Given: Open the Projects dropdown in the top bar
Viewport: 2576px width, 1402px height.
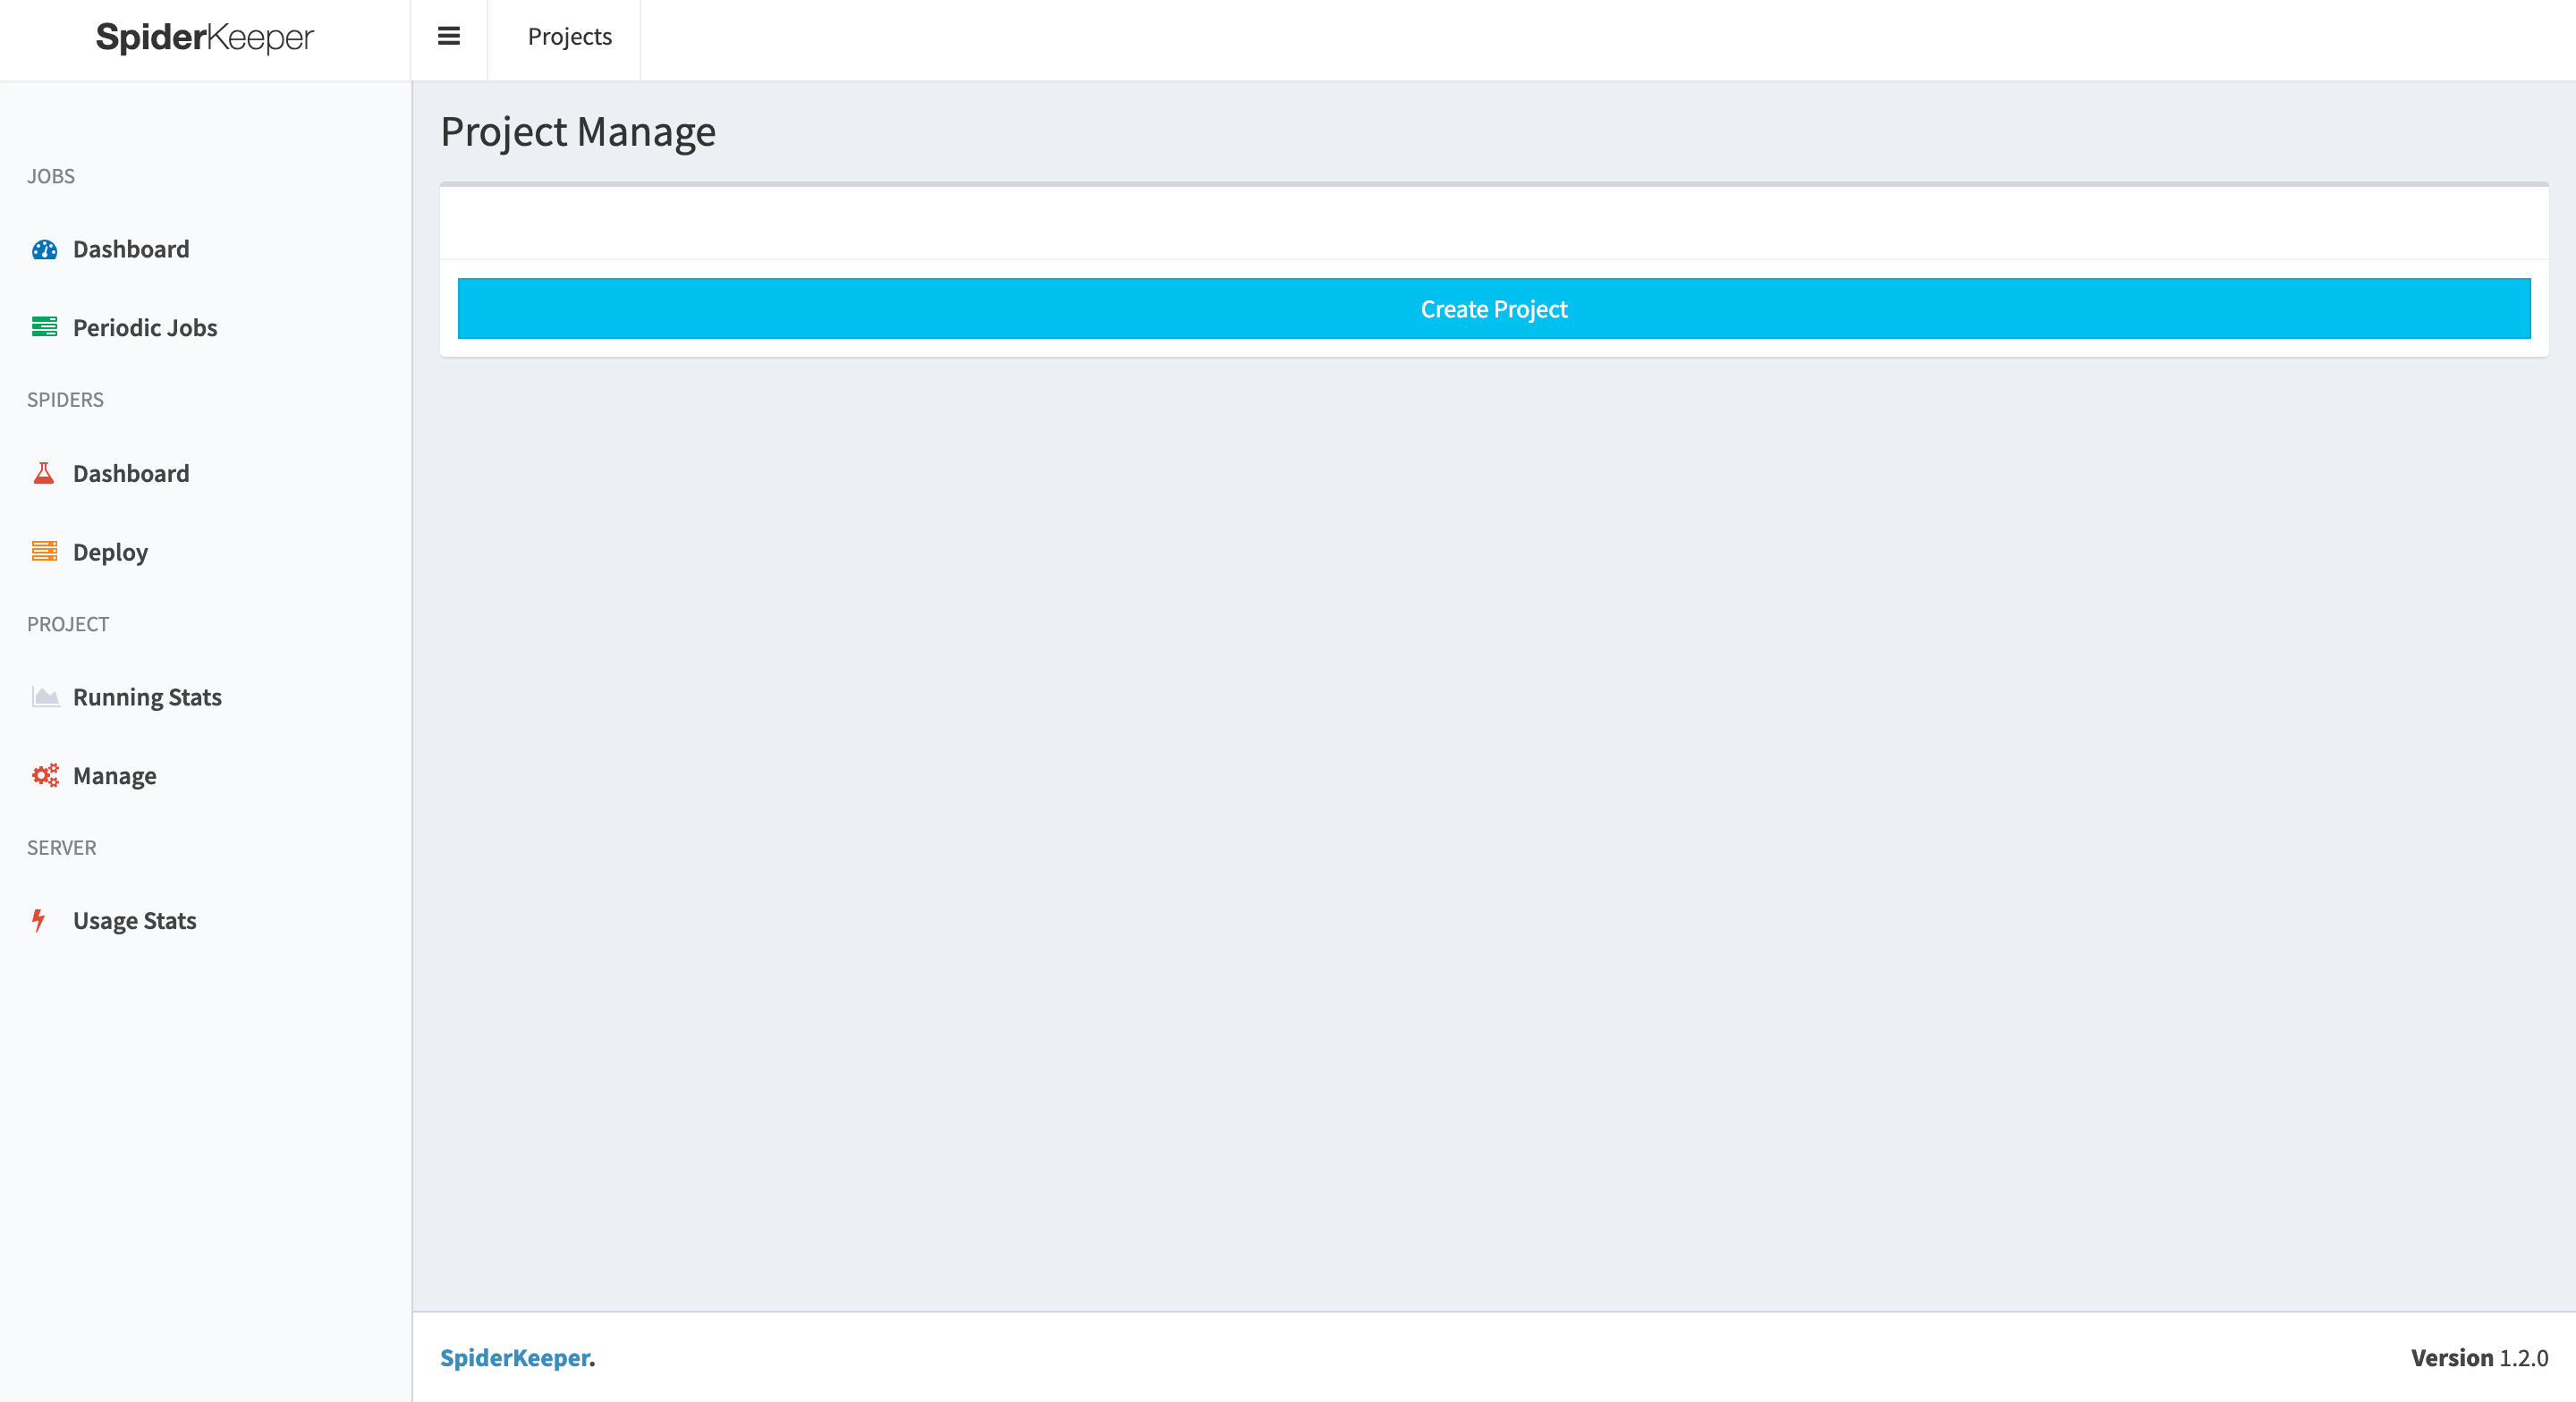Looking at the screenshot, I should click(x=569, y=37).
